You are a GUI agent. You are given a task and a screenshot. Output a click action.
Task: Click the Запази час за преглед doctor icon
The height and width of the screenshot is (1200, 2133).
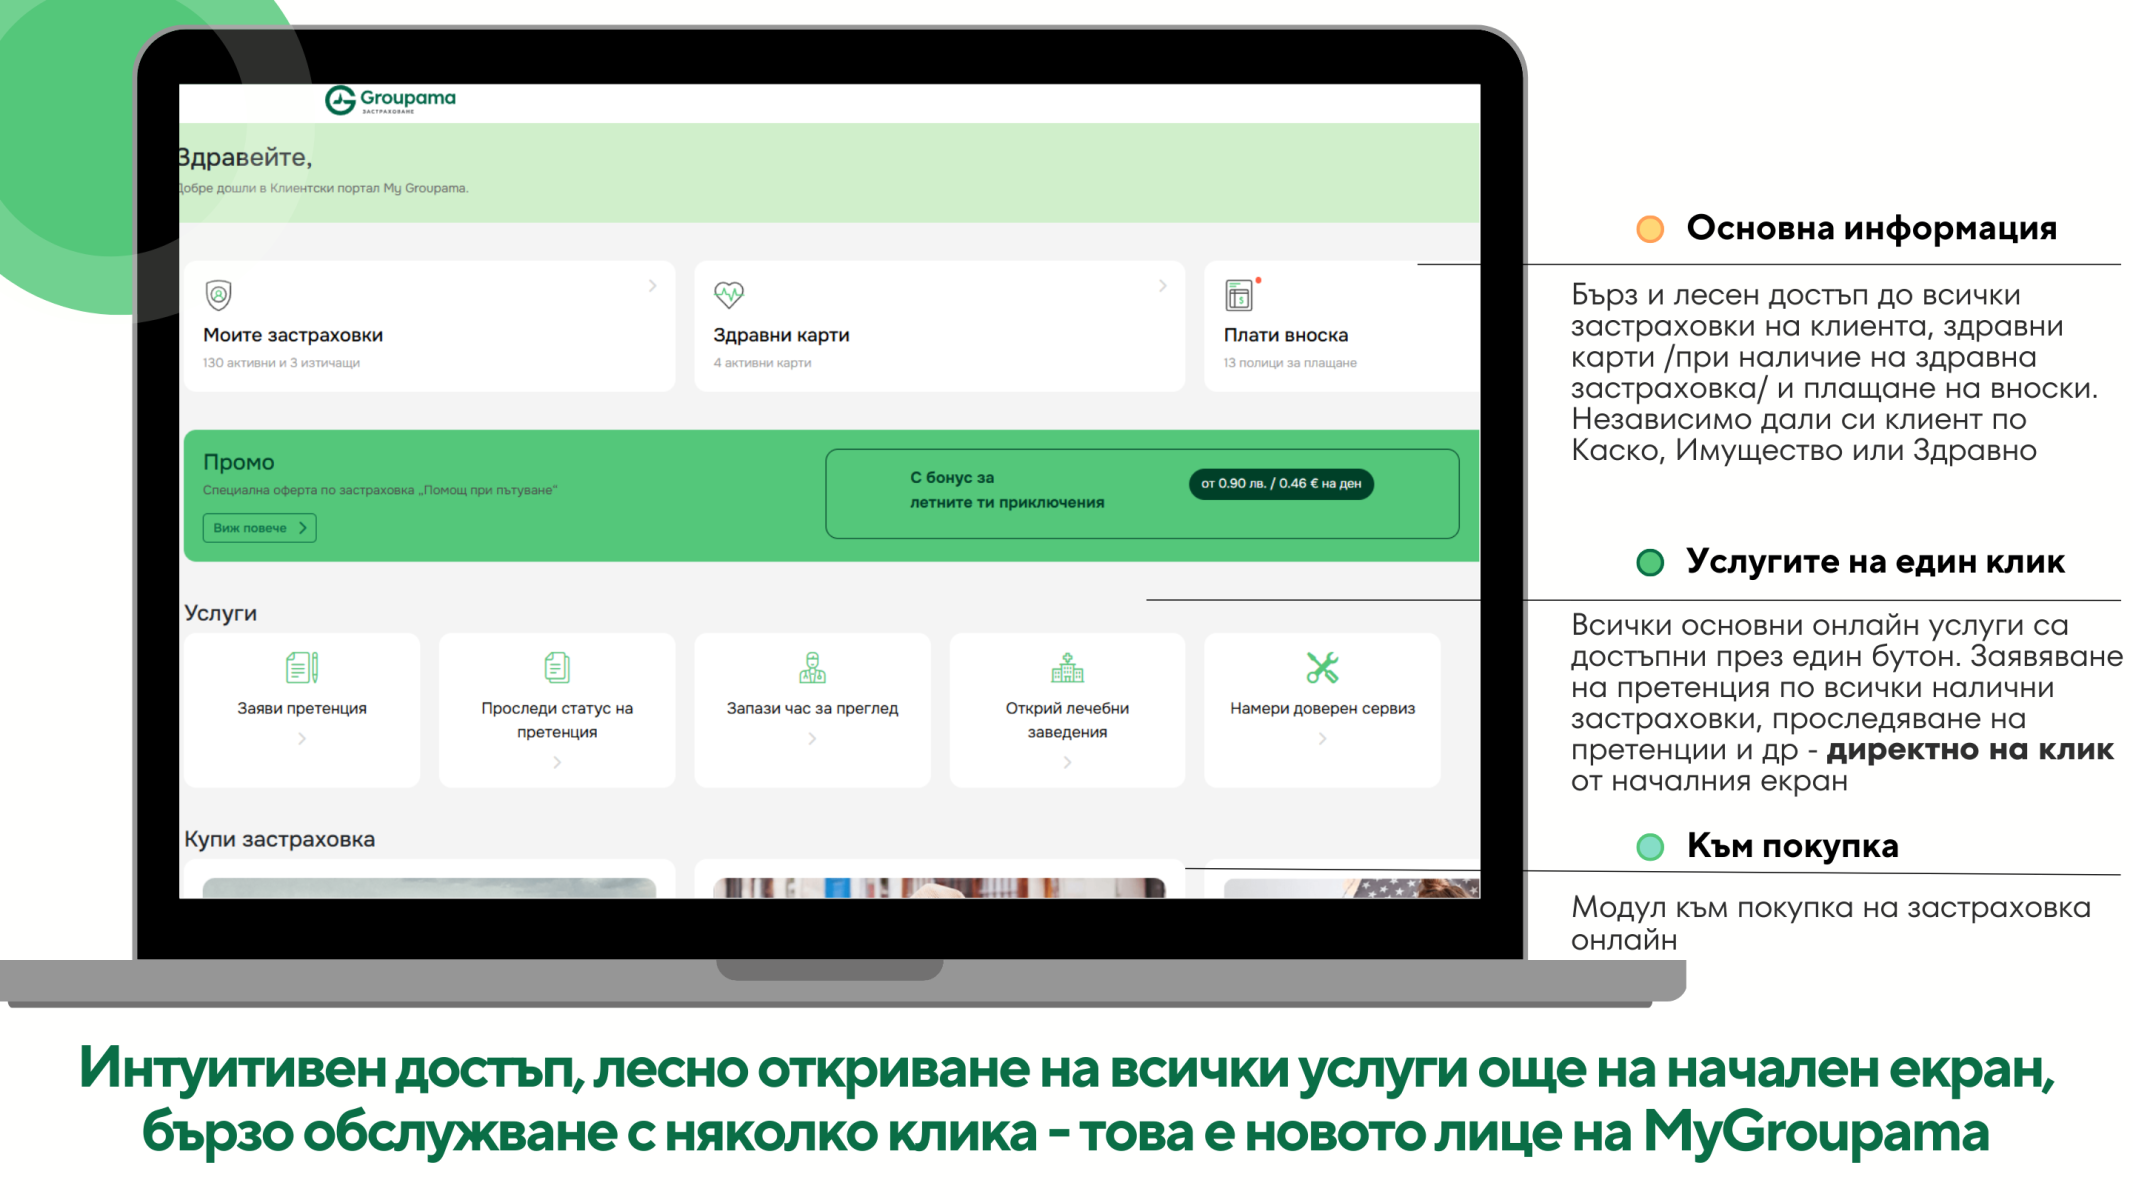click(812, 667)
